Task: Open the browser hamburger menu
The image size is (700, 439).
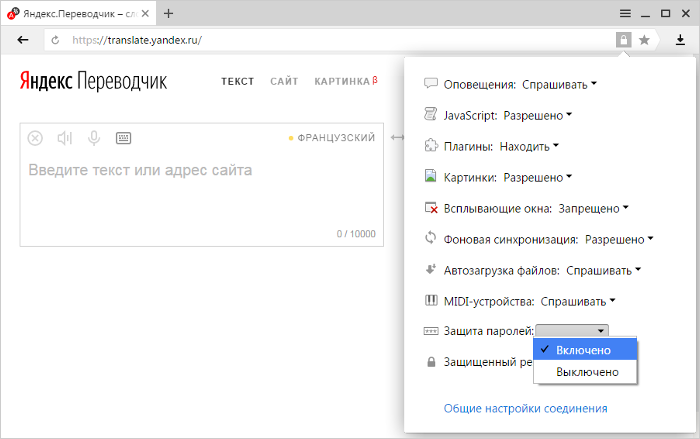Action: click(625, 13)
